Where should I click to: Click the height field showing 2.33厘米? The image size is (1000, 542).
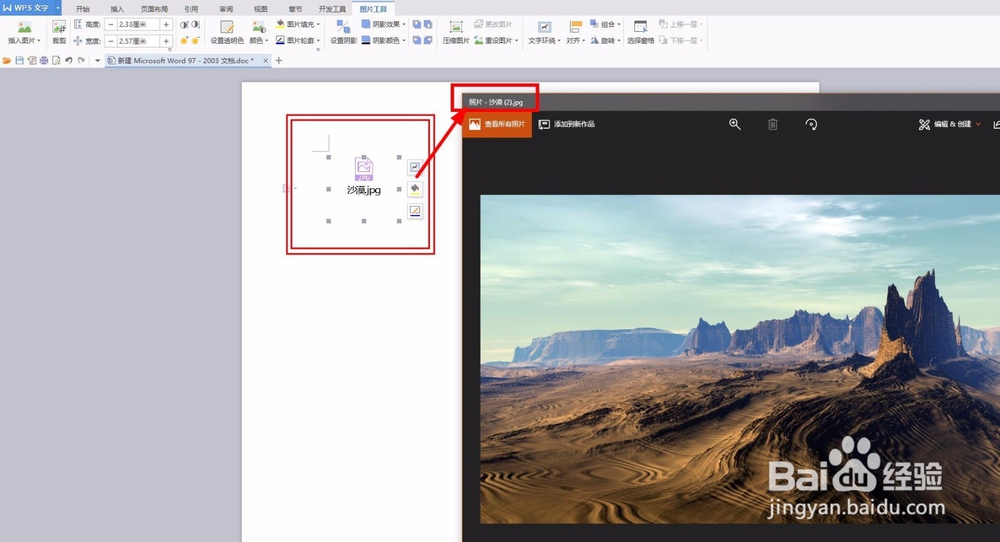(x=138, y=24)
